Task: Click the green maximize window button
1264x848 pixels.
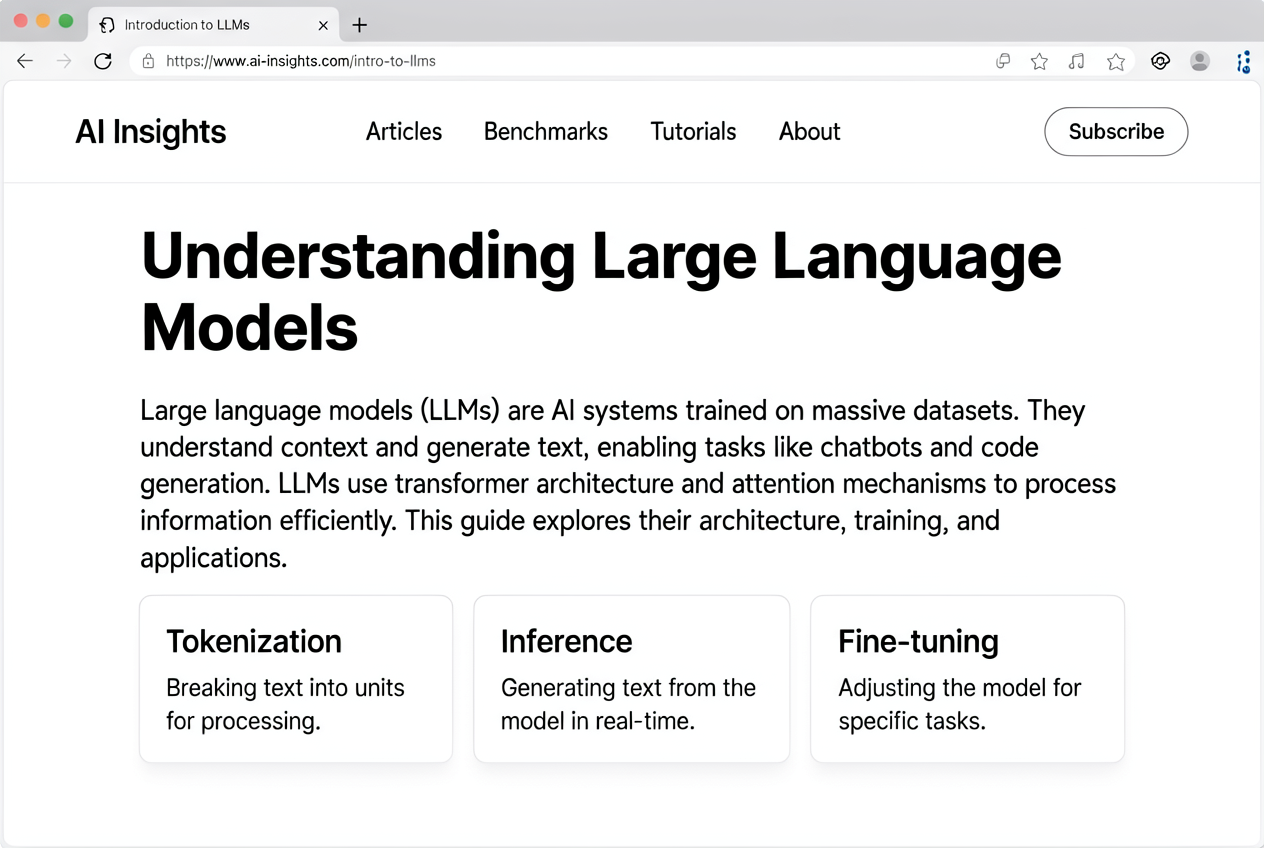Action: [x=66, y=21]
